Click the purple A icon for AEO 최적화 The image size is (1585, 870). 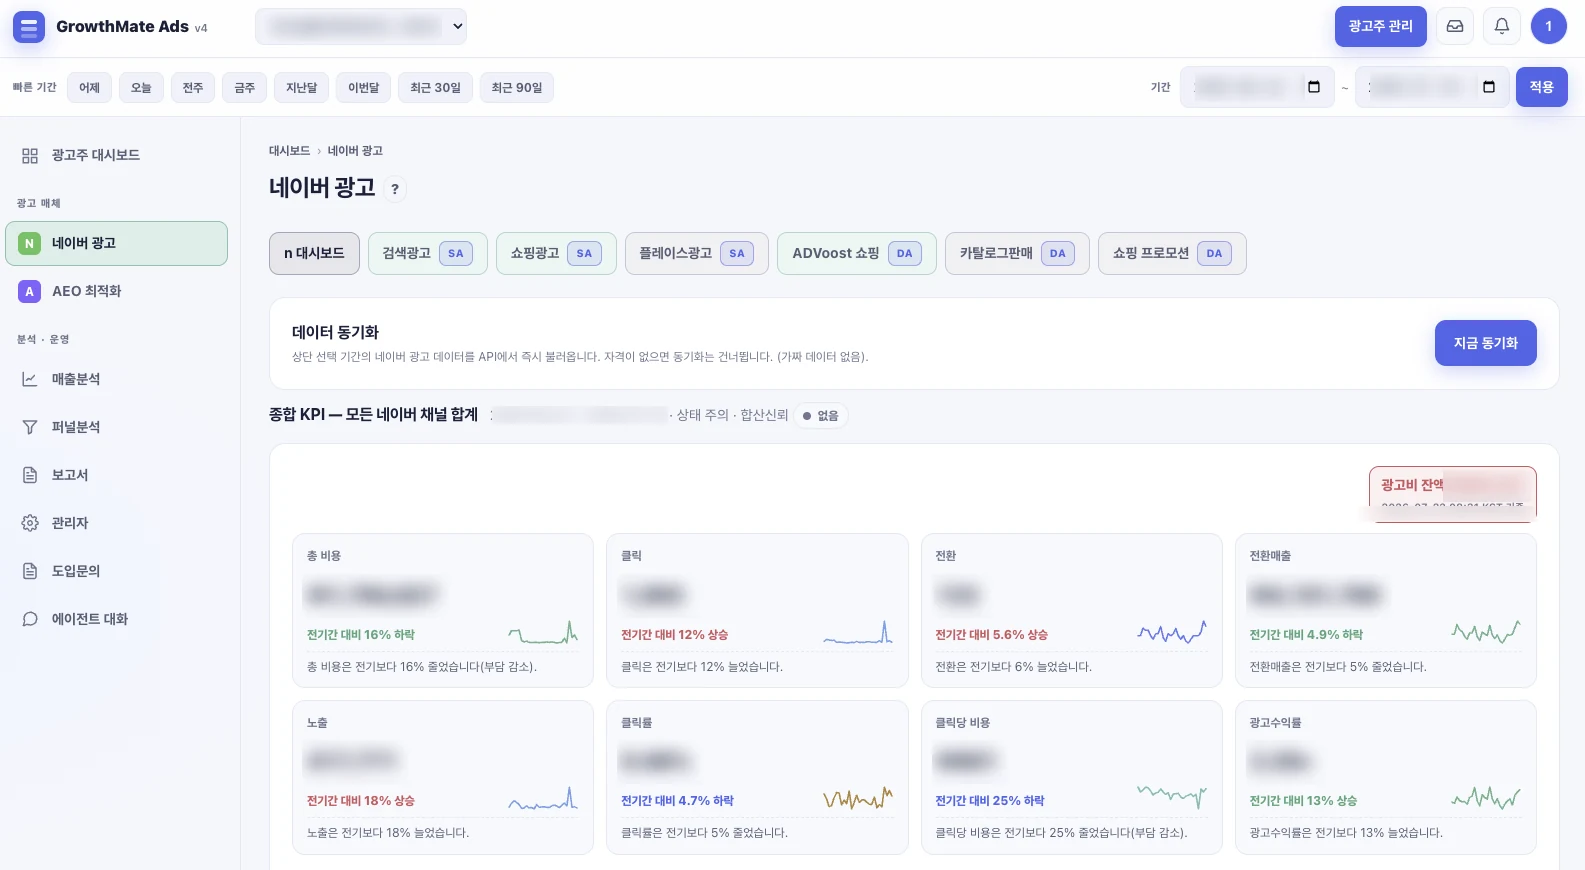[x=30, y=292]
